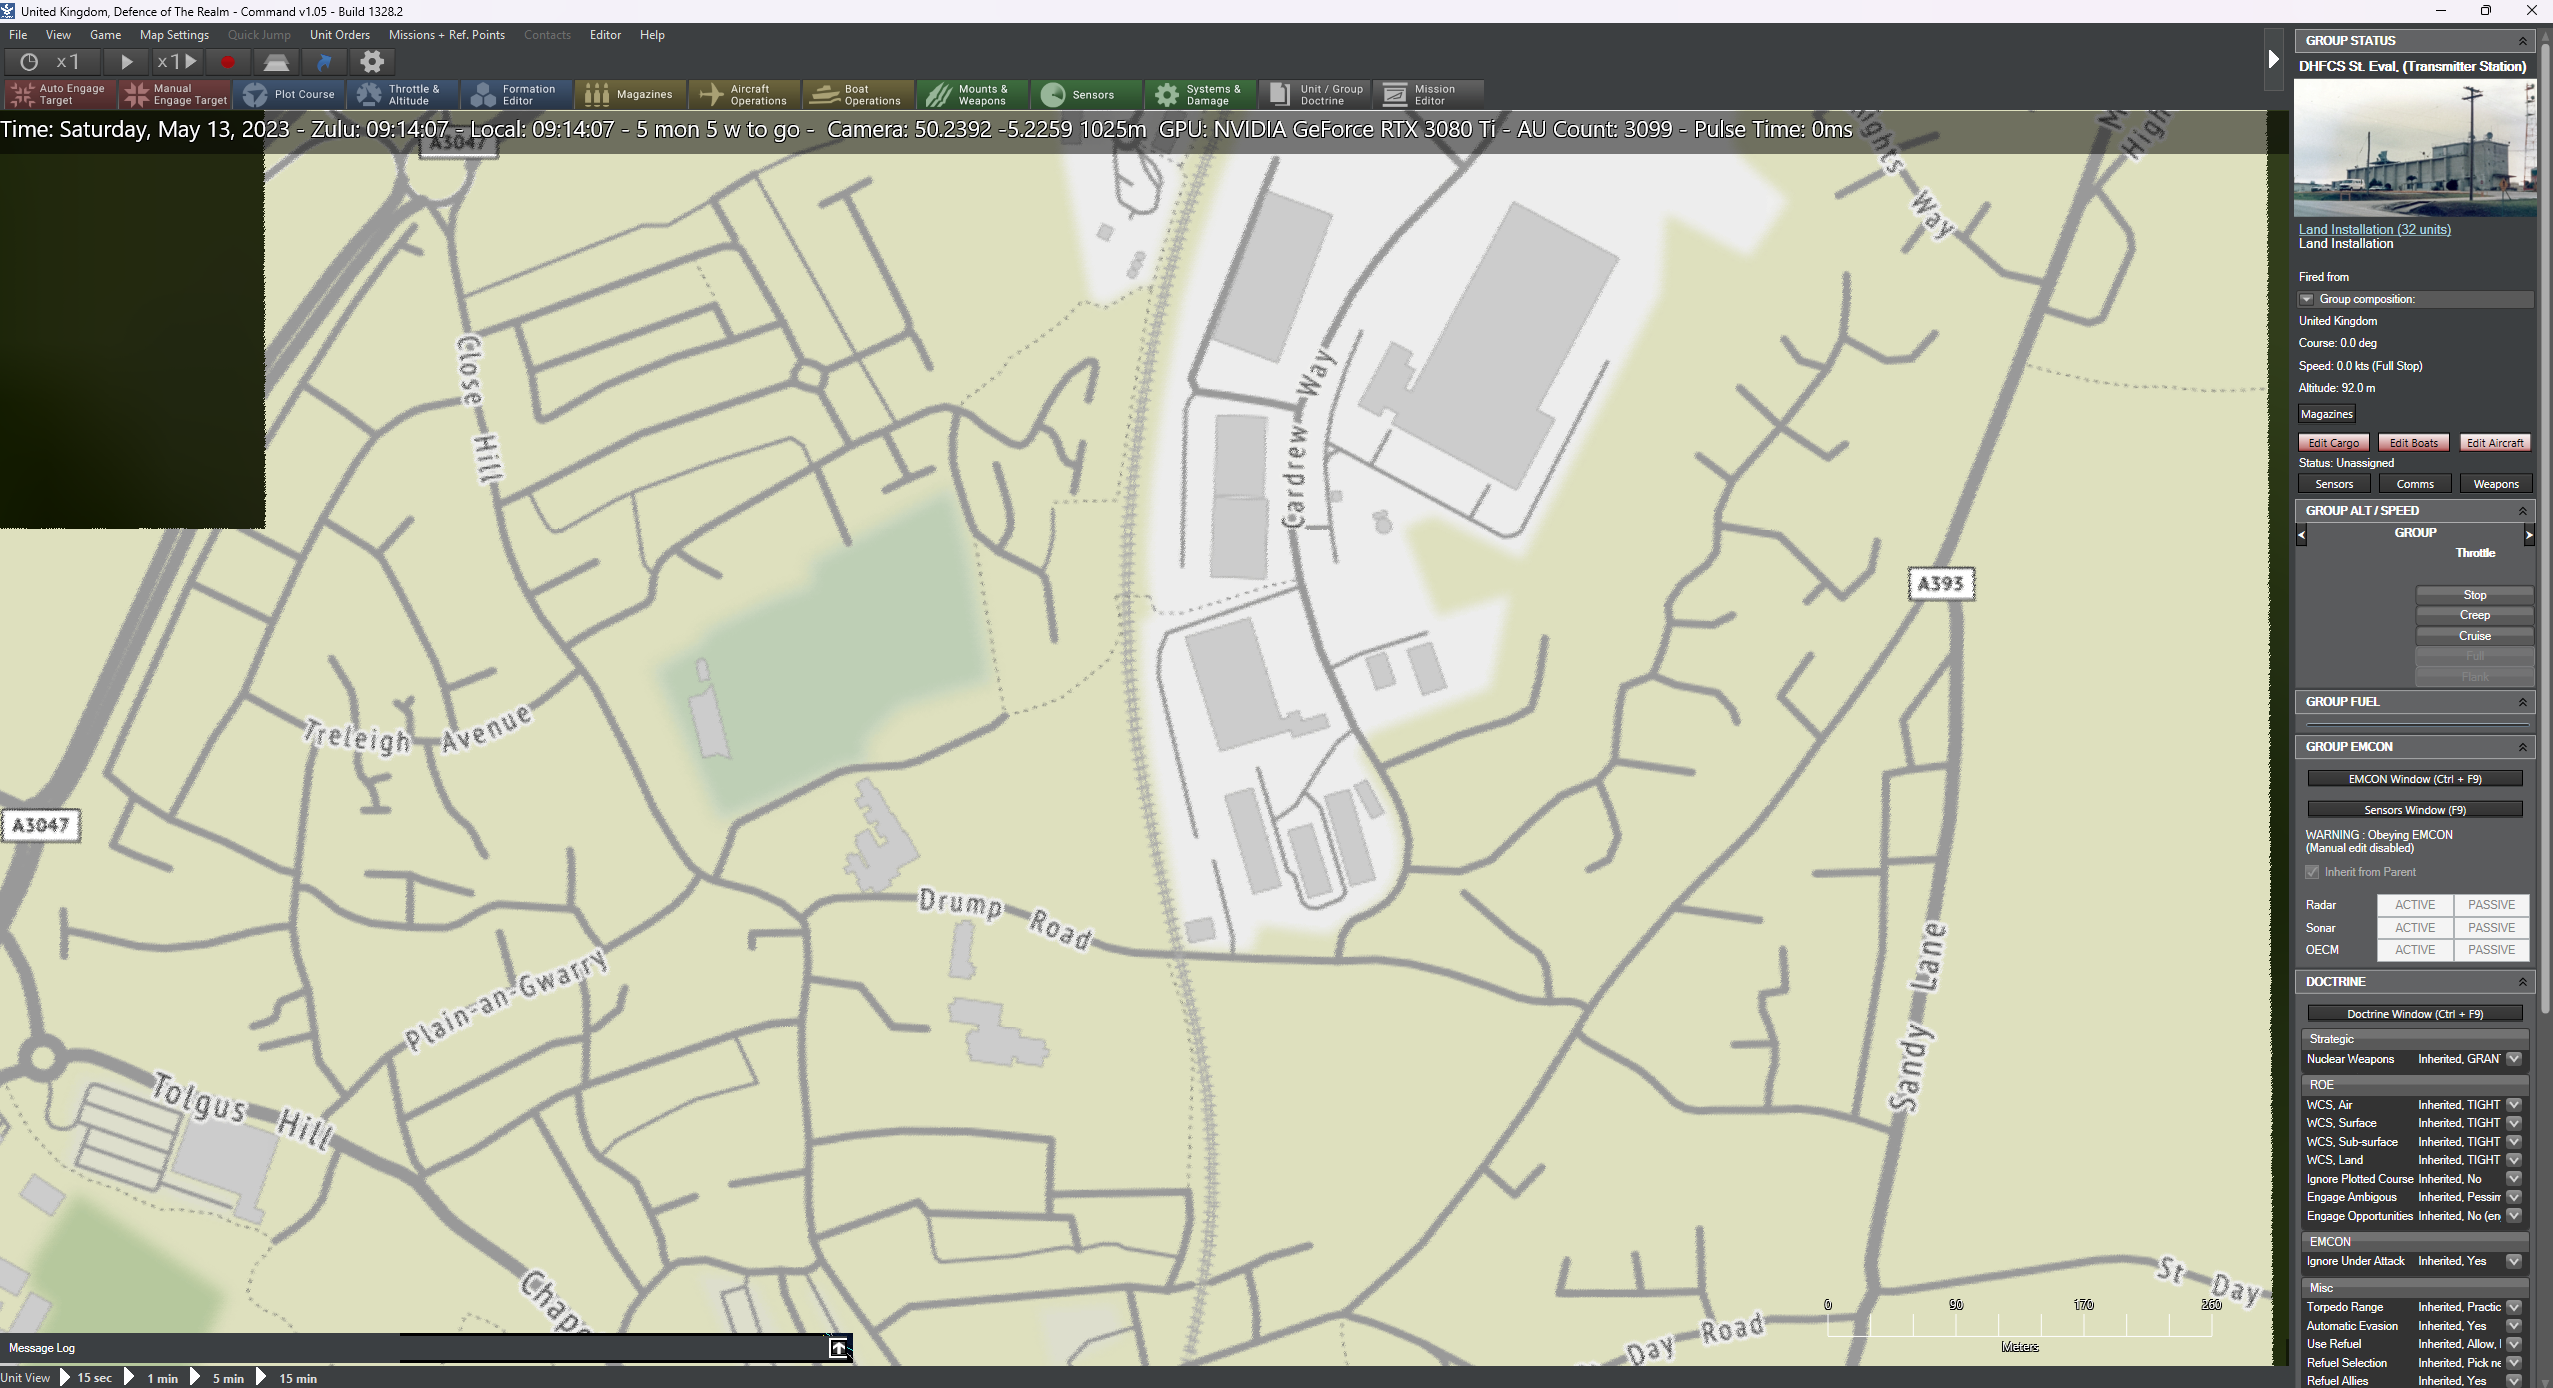
Task: Click the Edit Aircraft button
Action: 2495,443
